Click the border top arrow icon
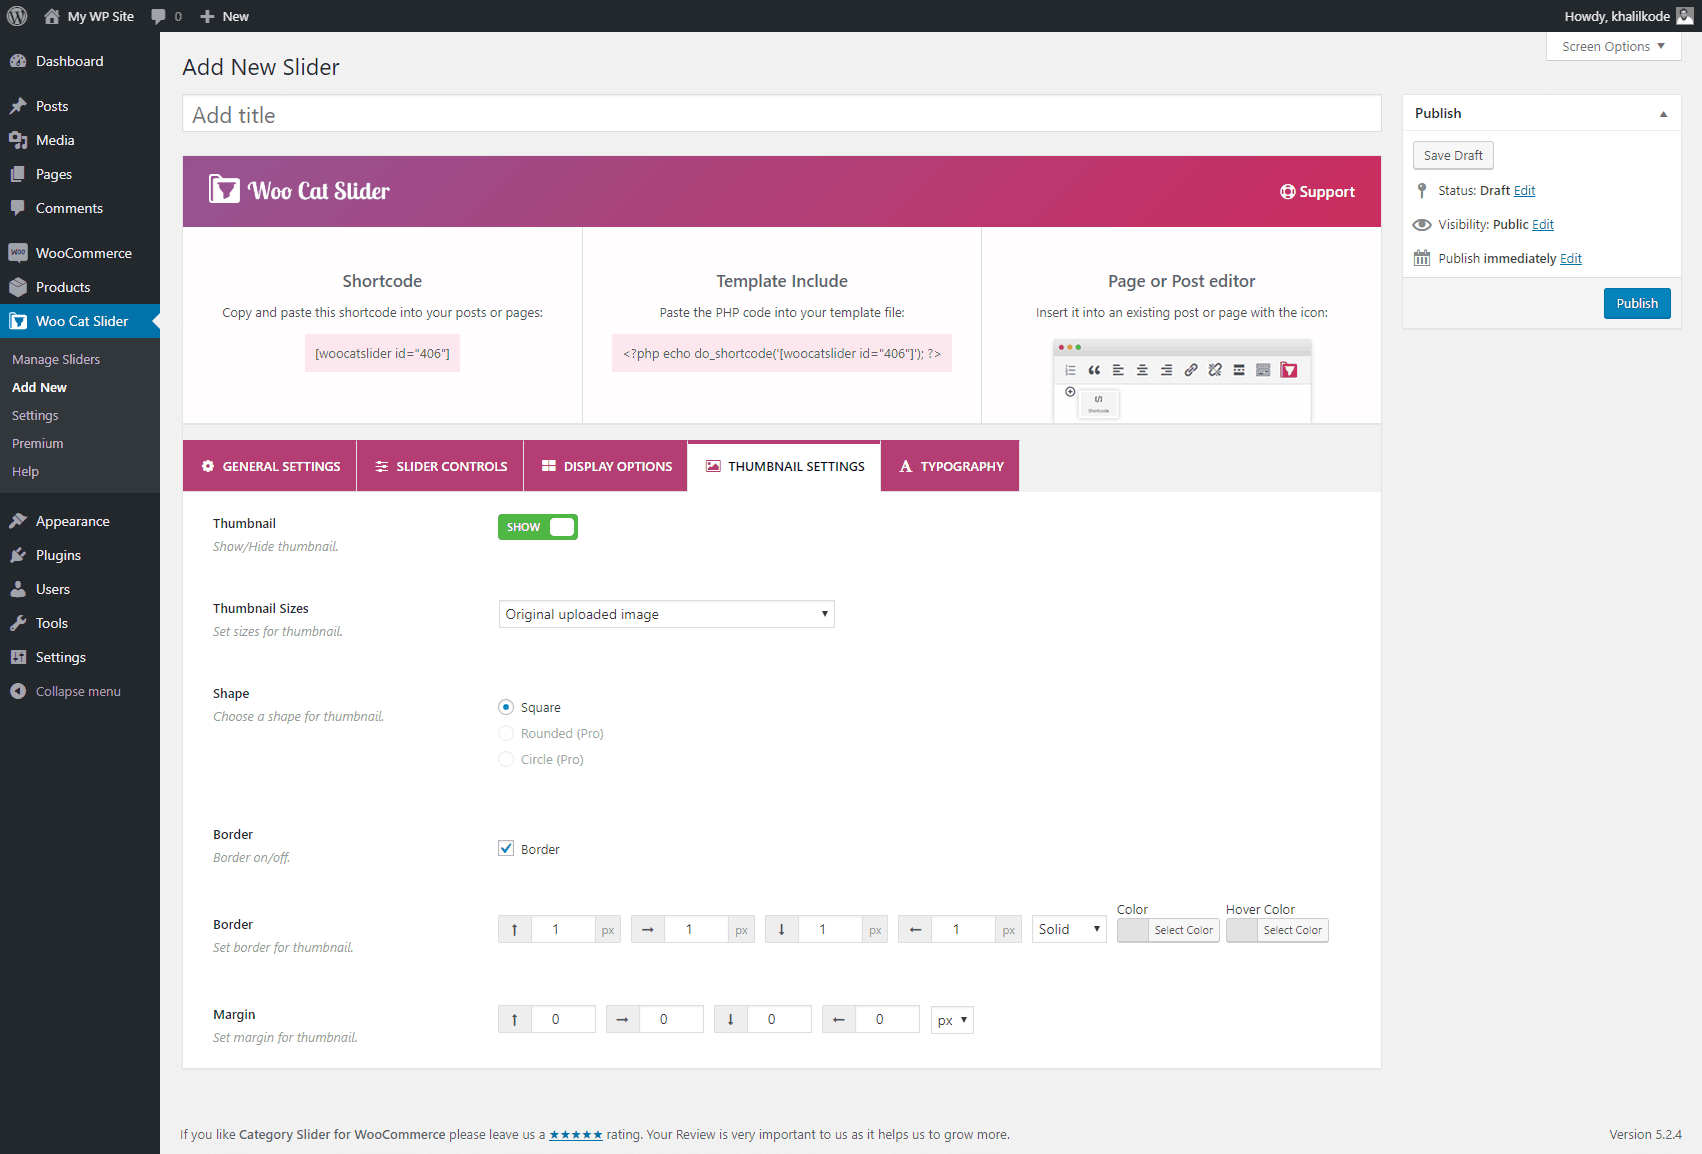This screenshot has width=1702, height=1154. click(x=515, y=930)
